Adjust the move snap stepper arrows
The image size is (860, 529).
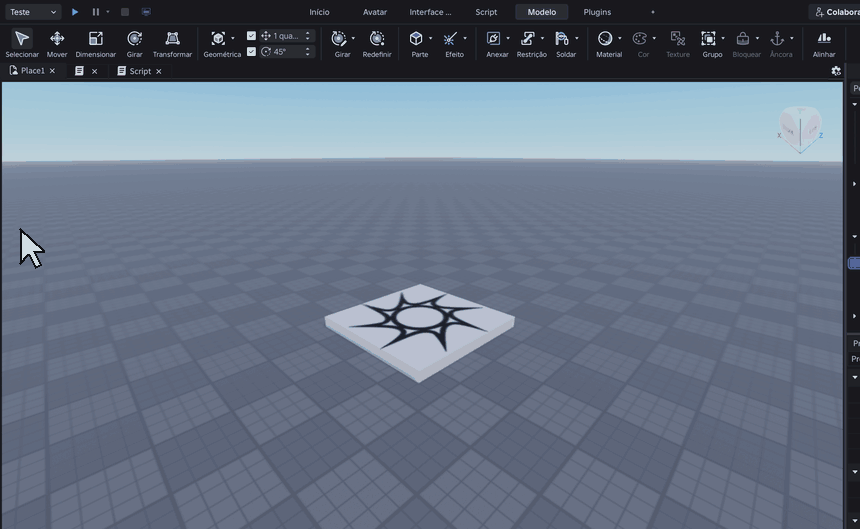coord(308,36)
